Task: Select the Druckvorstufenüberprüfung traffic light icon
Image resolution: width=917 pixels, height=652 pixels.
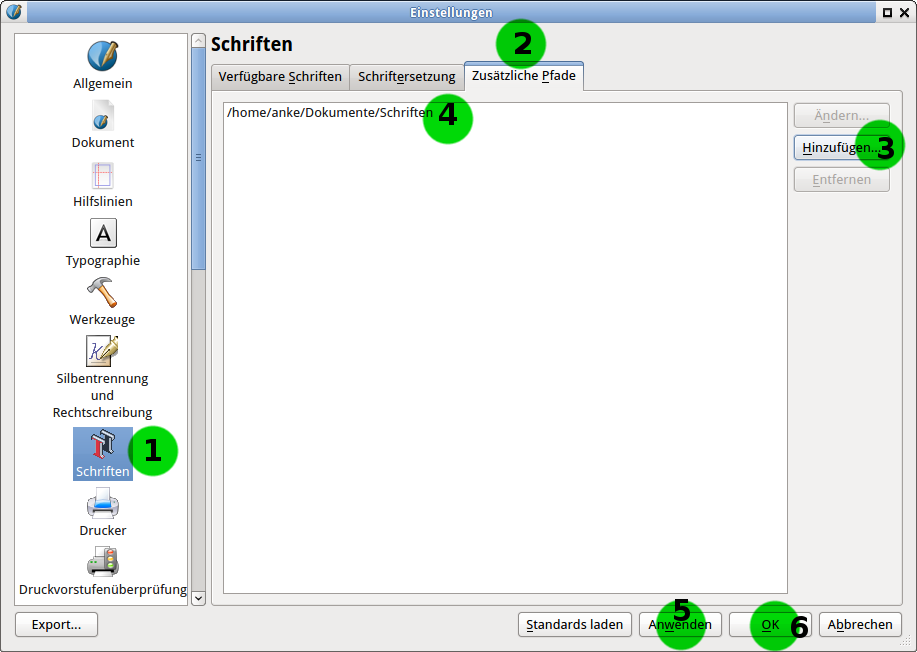Action: tap(102, 562)
